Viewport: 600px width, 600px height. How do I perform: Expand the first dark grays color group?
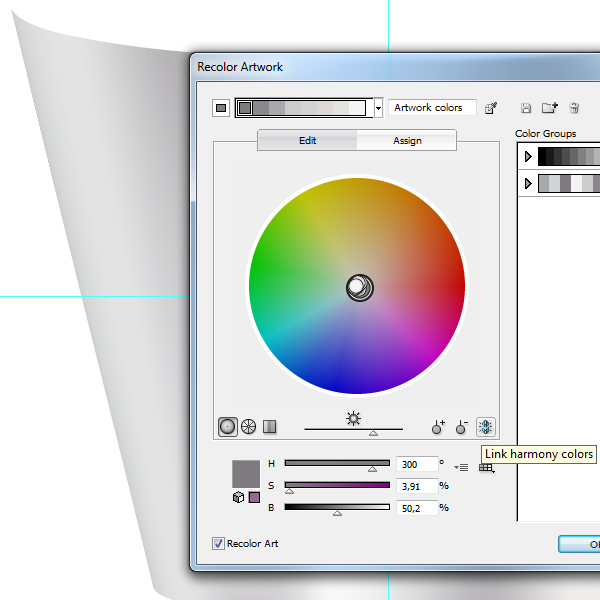pos(528,156)
